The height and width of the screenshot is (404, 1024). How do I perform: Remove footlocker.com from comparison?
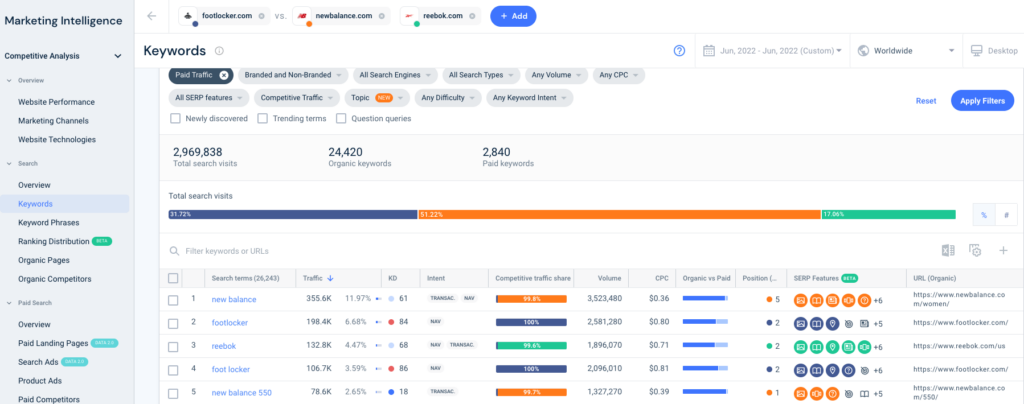(x=262, y=17)
